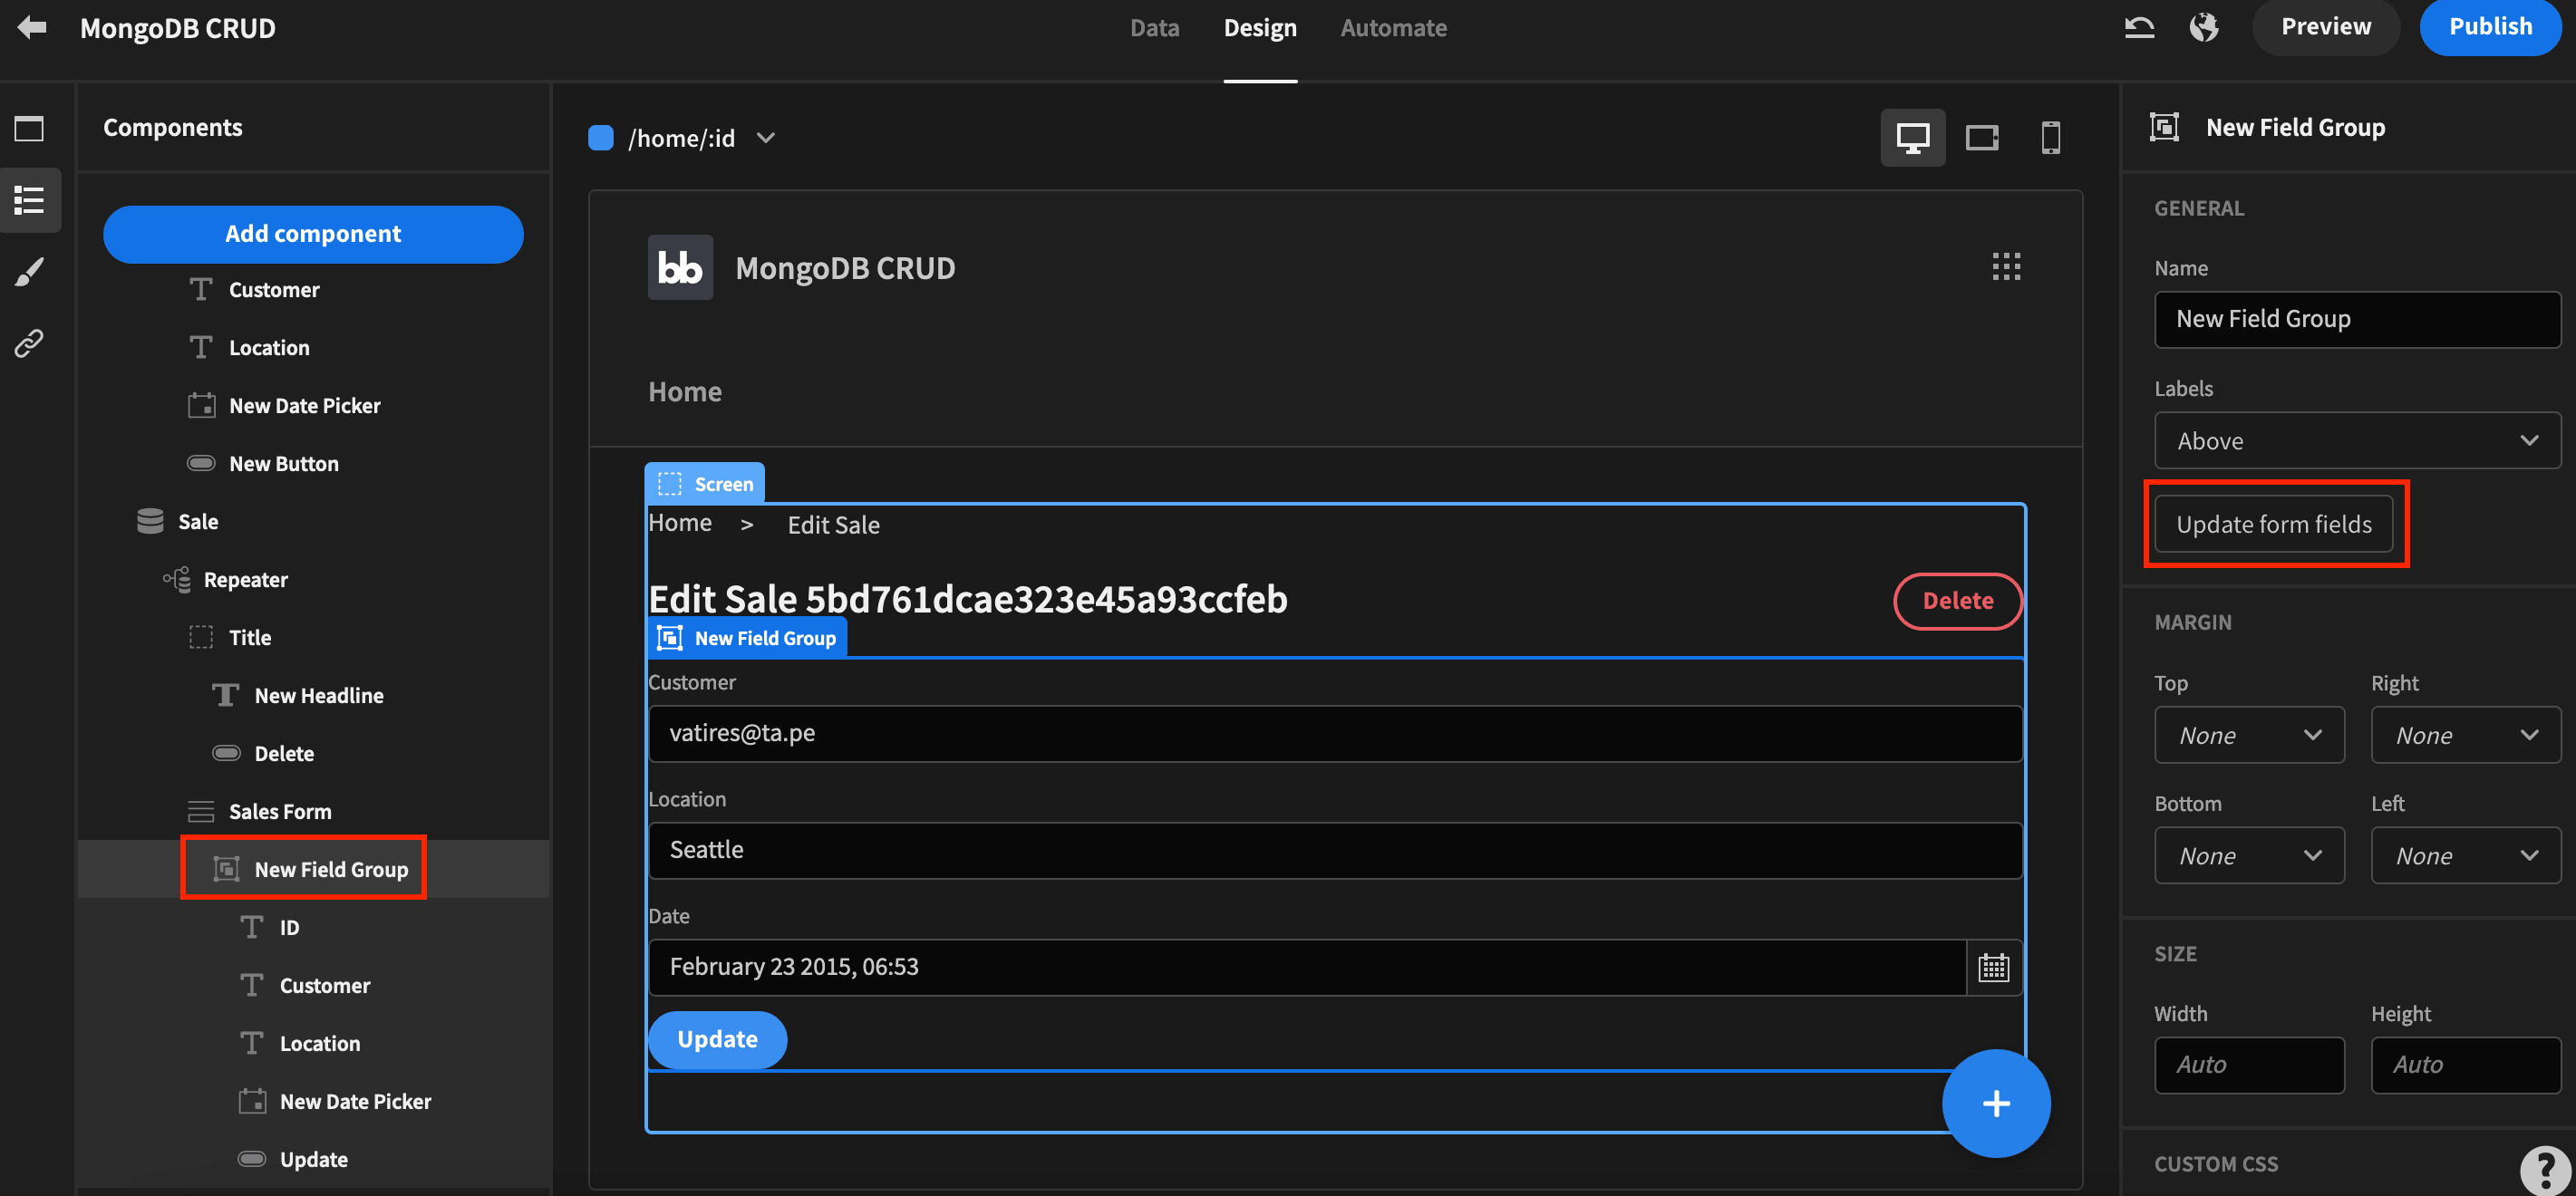Click the Home navigation link
2576x1196 pixels.
[x=685, y=392]
